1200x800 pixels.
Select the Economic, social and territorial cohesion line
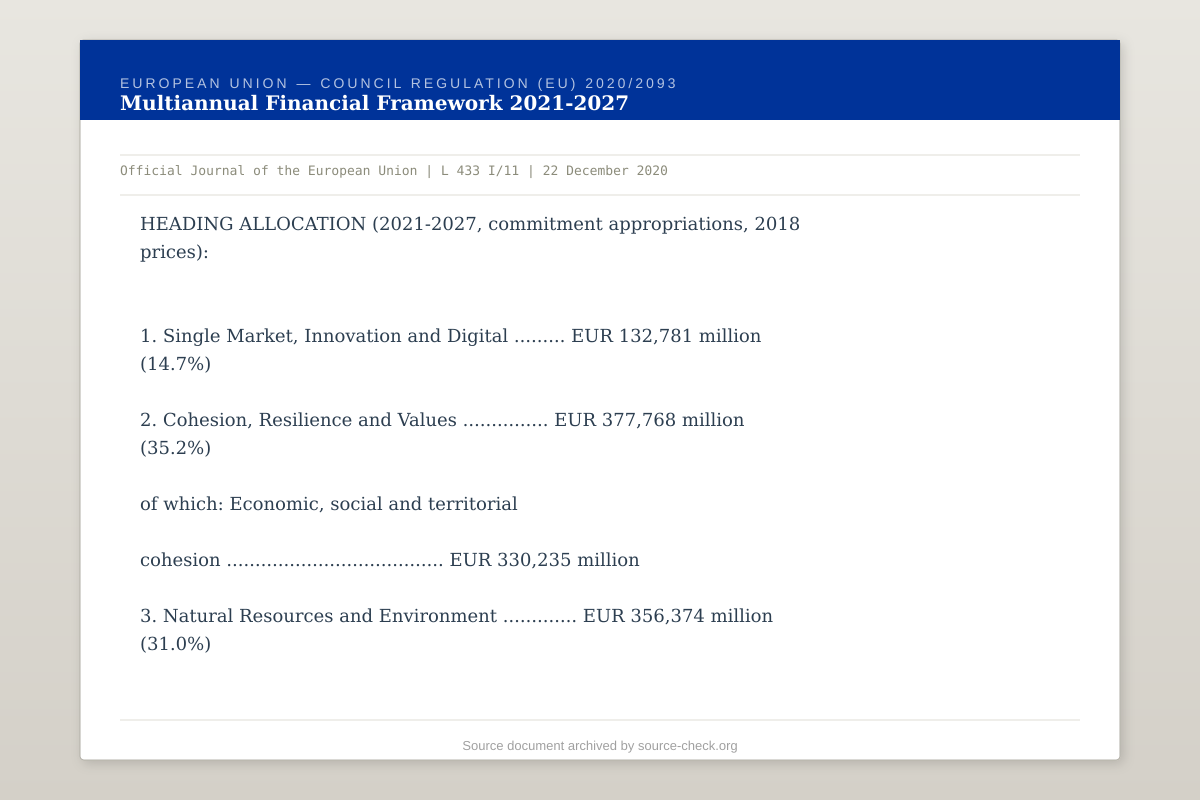[330, 504]
